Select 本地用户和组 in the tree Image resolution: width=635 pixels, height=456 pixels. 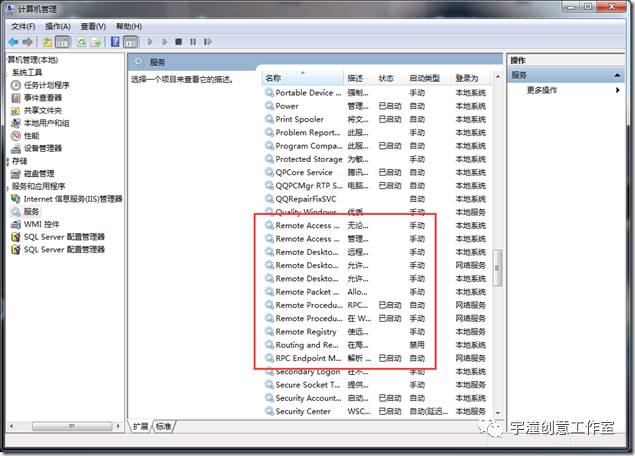point(40,123)
